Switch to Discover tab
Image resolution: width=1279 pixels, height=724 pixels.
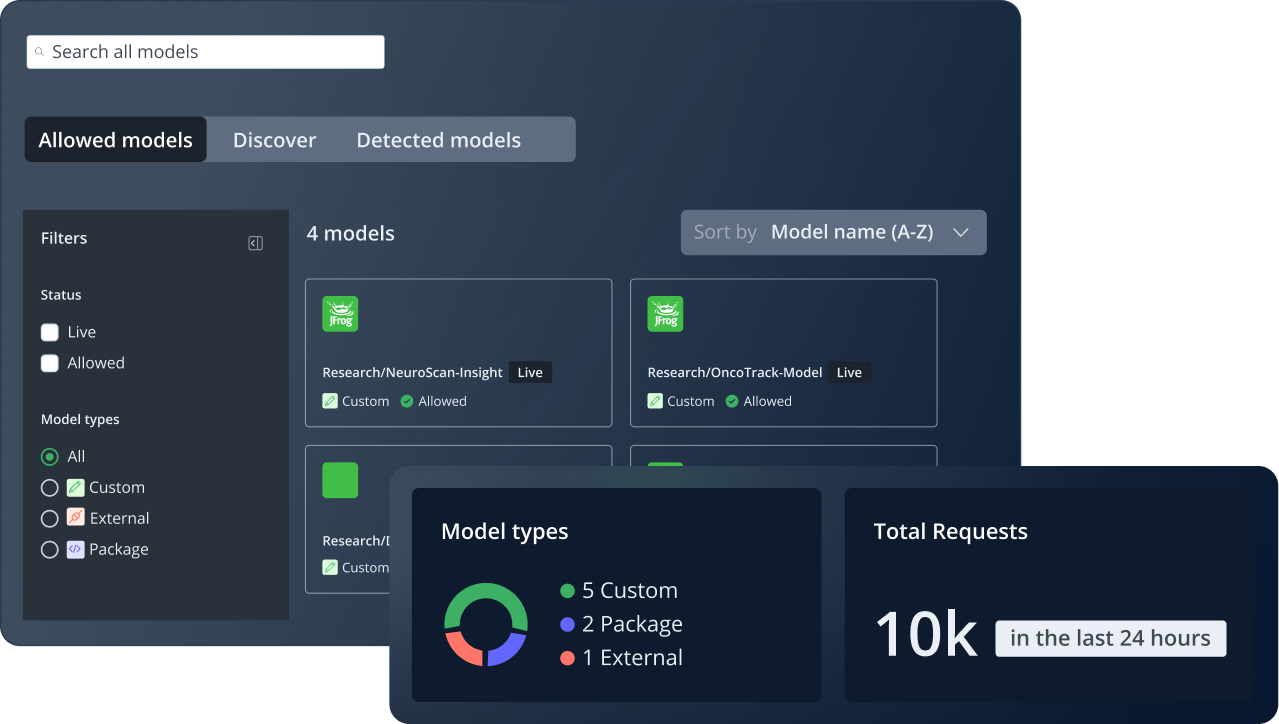coord(274,140)
